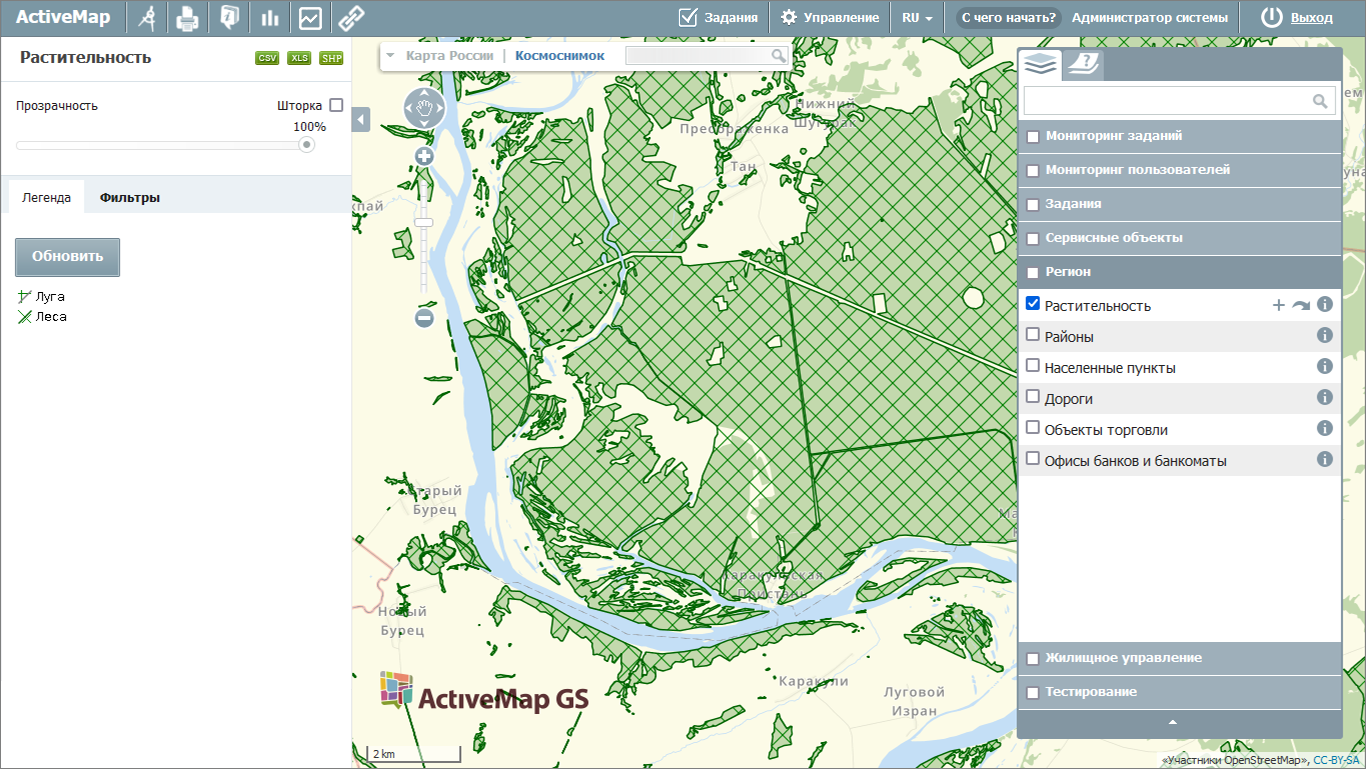1366x769 pixels.
Task: Export layer as CSV
Action: click(267, 58)
